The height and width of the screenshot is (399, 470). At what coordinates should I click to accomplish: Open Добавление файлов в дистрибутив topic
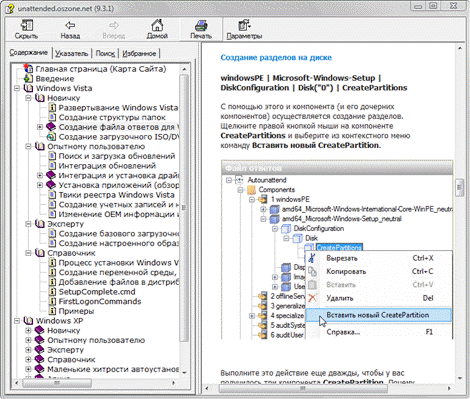pos(119,282)
